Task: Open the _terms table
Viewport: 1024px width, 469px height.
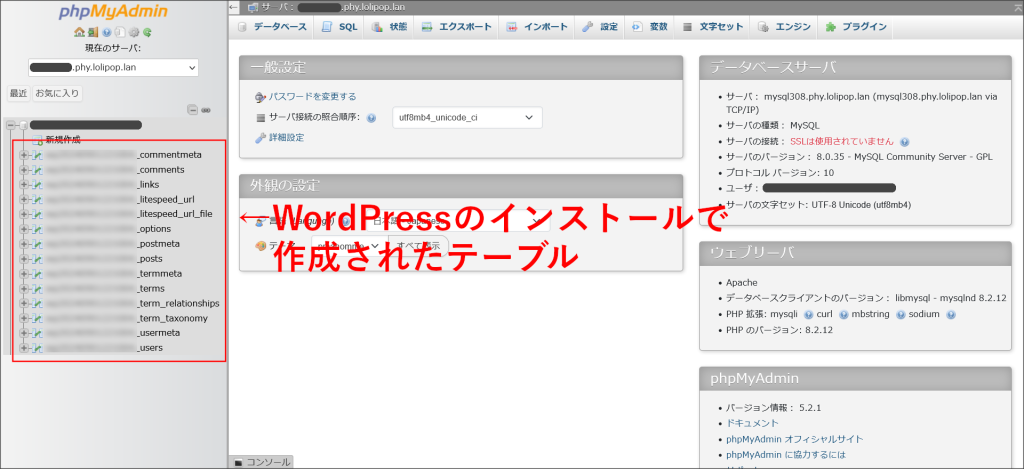Action: point(151,289)
